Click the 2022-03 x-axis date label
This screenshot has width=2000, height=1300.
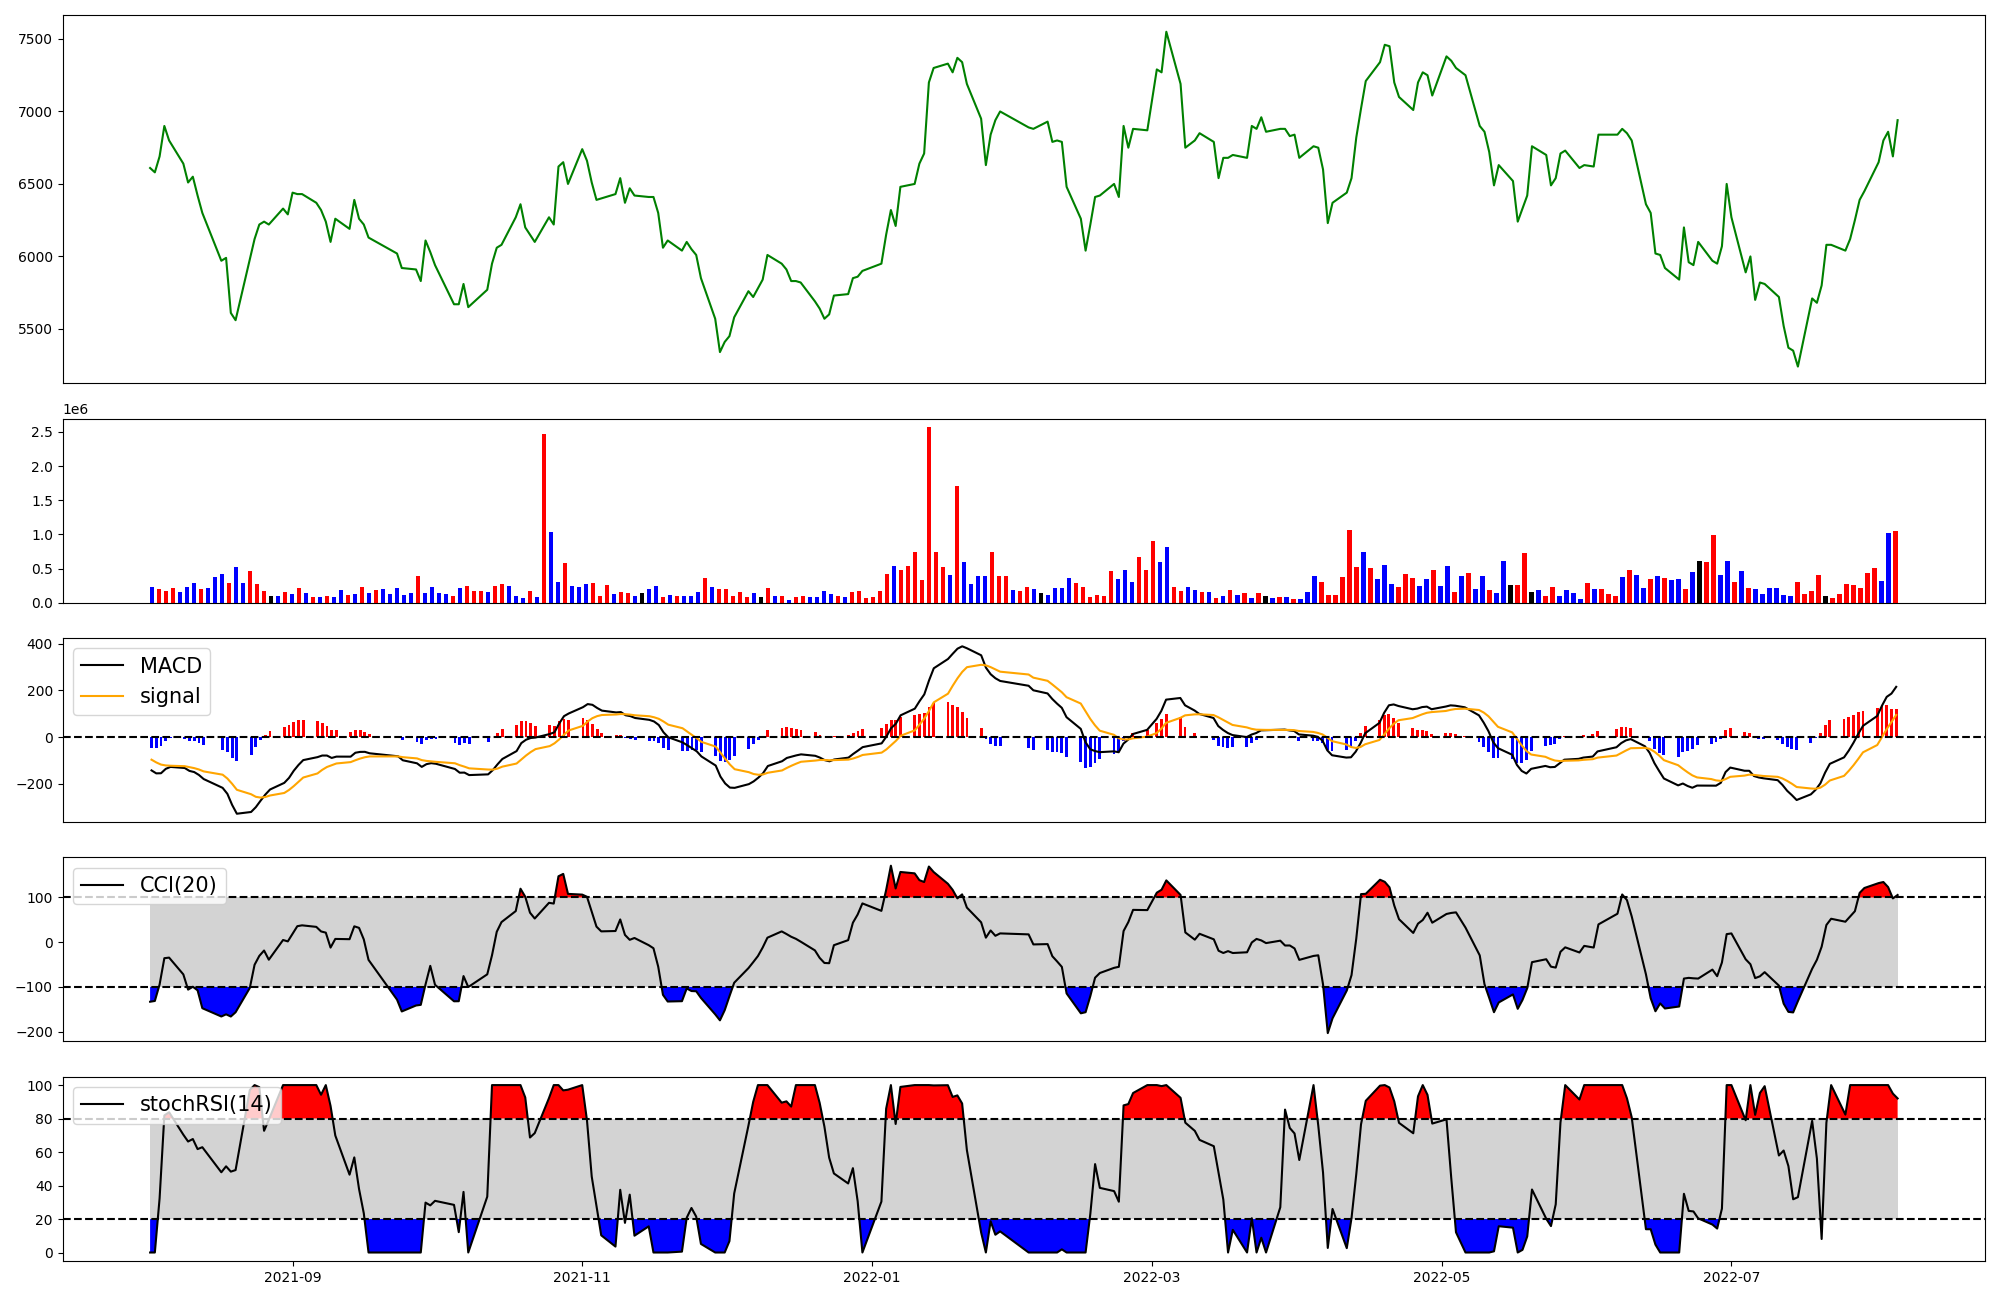pos(1152,1277)
